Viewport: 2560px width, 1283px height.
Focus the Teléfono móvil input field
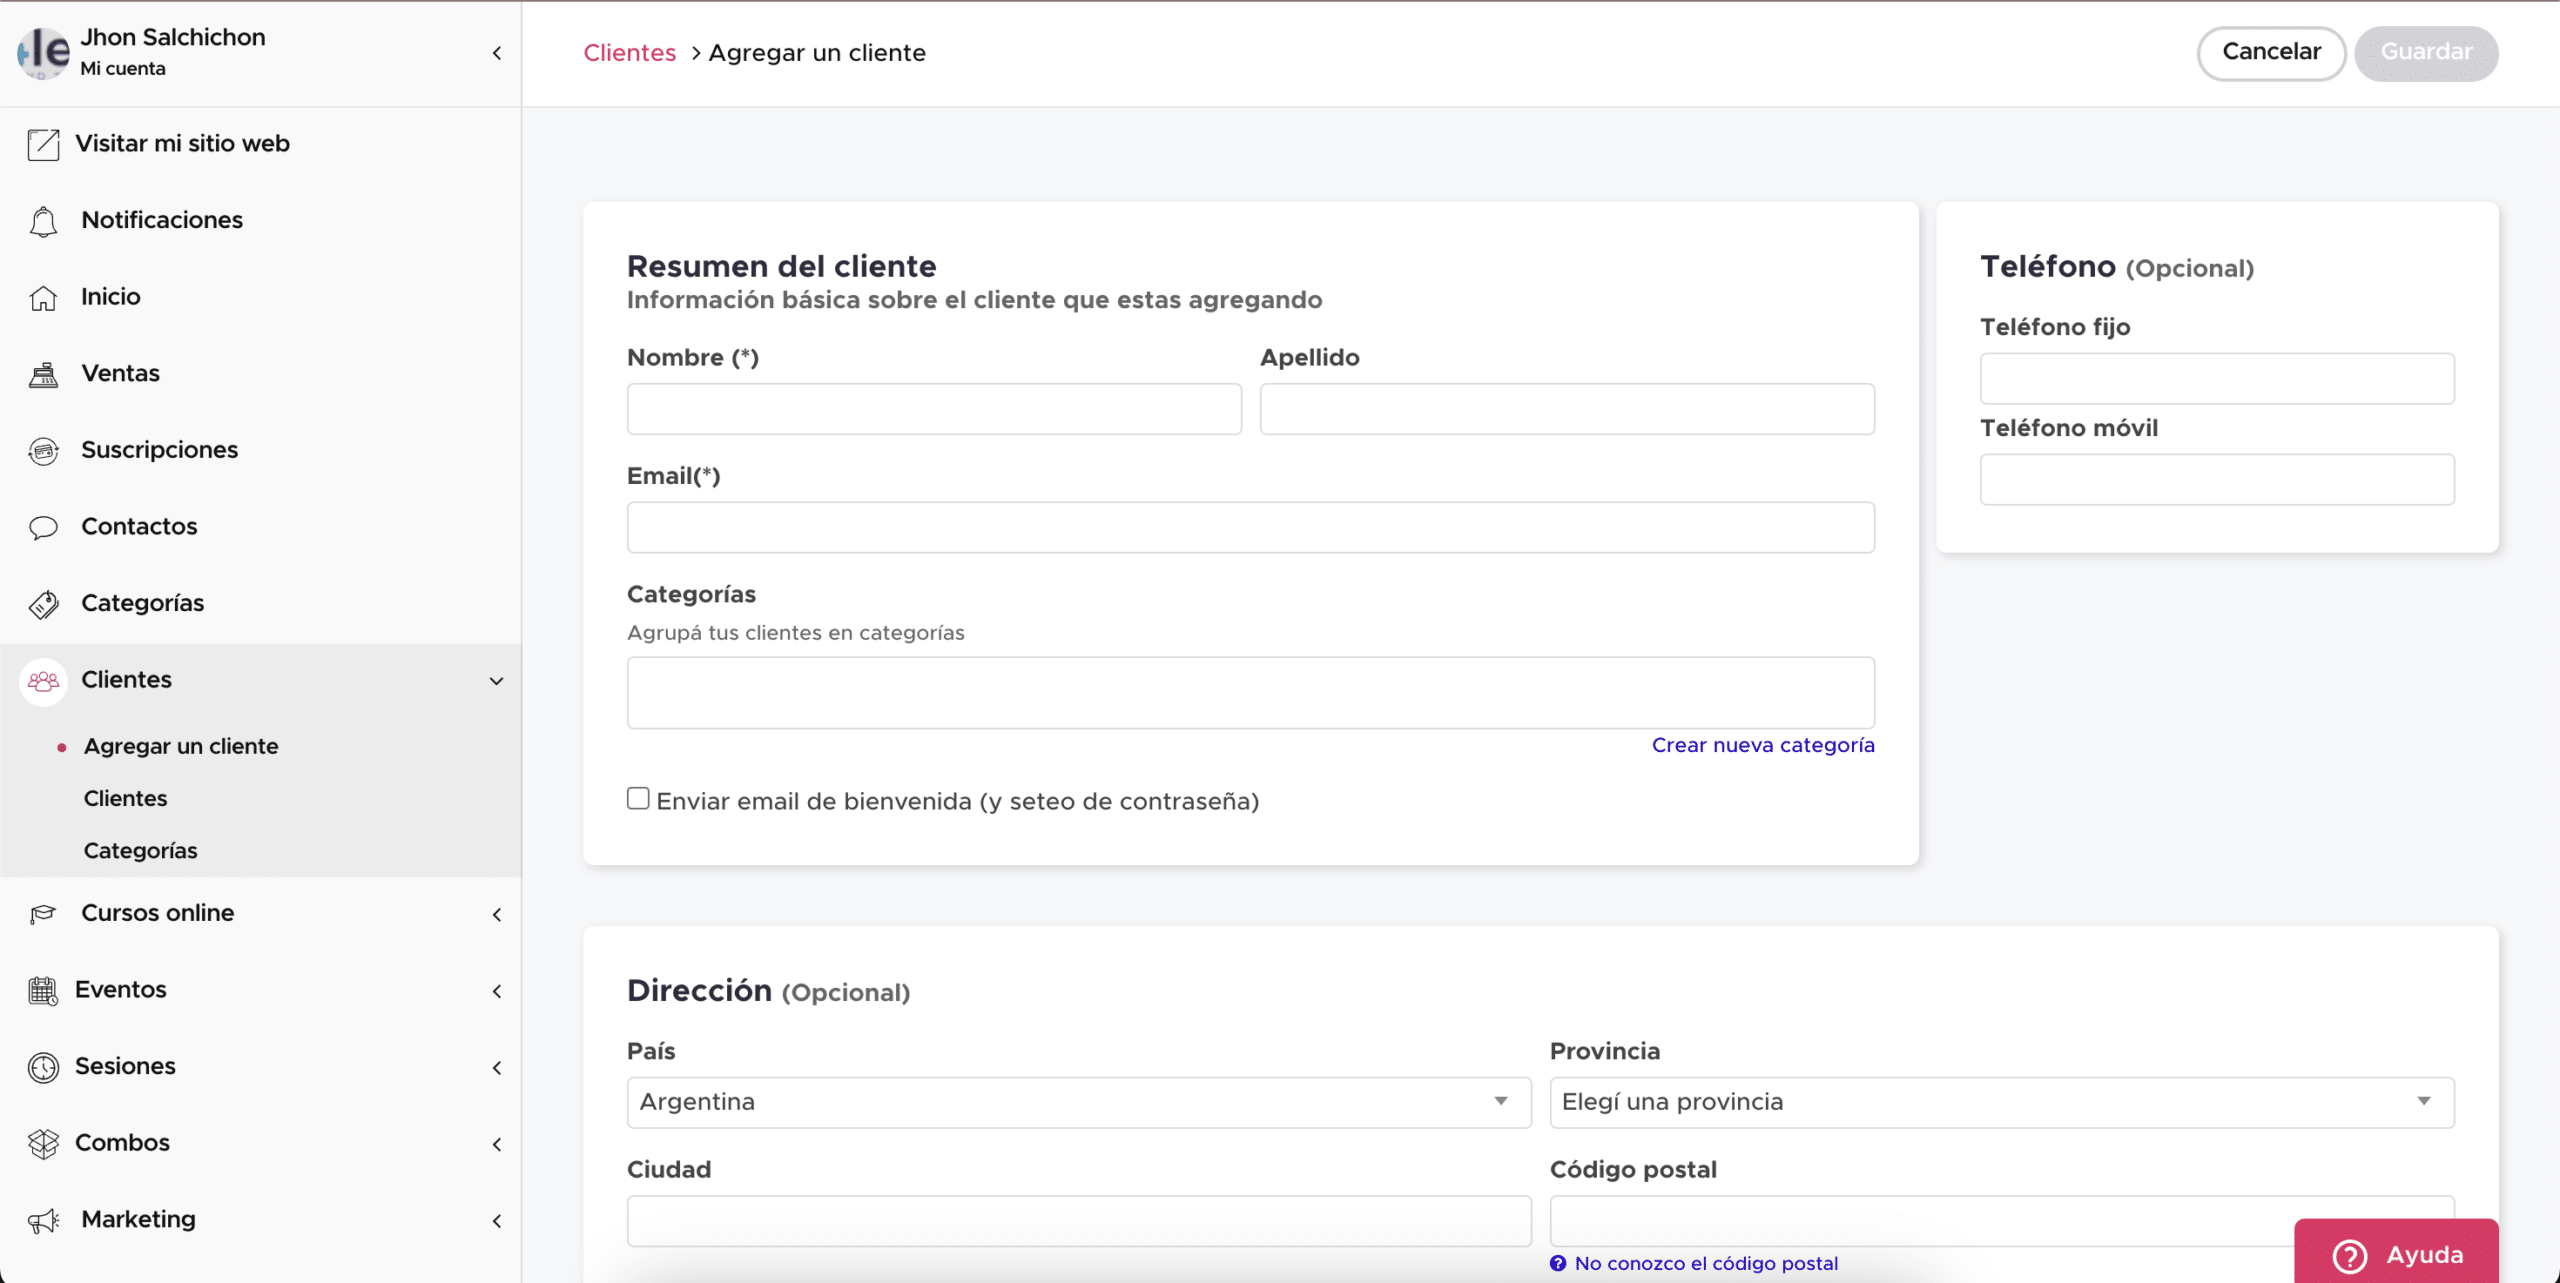point(2217,479)
